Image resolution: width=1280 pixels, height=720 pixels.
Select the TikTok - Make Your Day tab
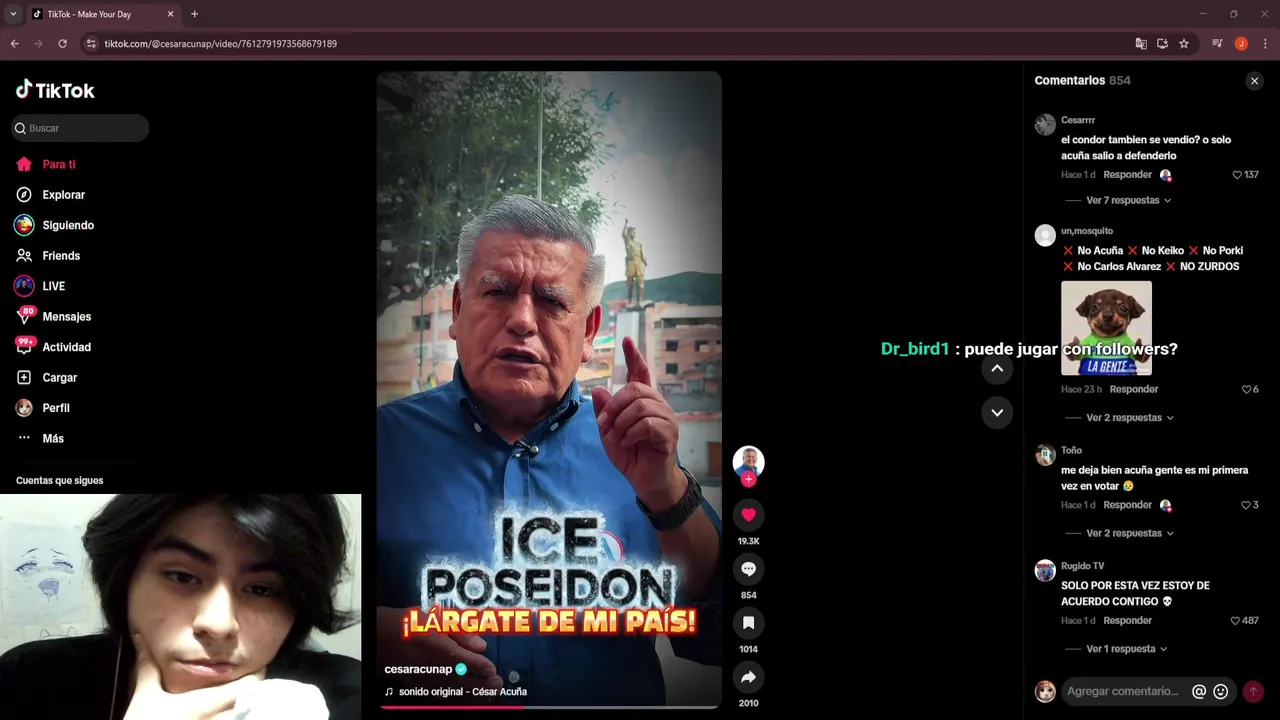(x=102, y=14)
